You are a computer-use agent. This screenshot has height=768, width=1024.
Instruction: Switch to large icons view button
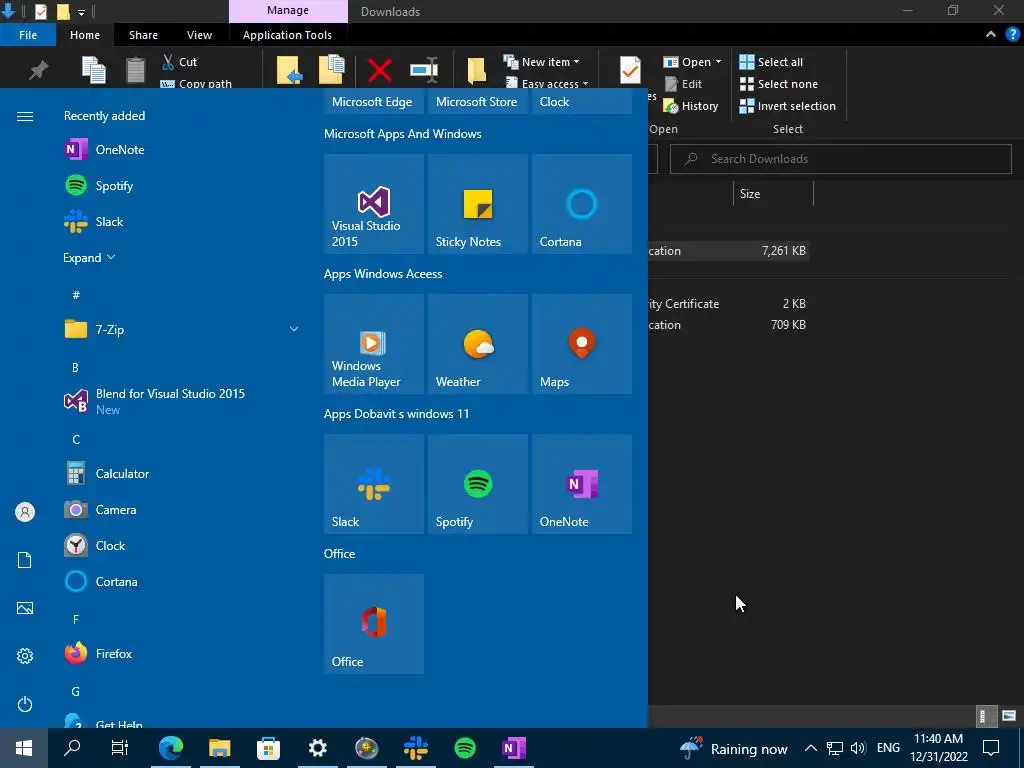pyautogui.click(x=1009, y=715)
